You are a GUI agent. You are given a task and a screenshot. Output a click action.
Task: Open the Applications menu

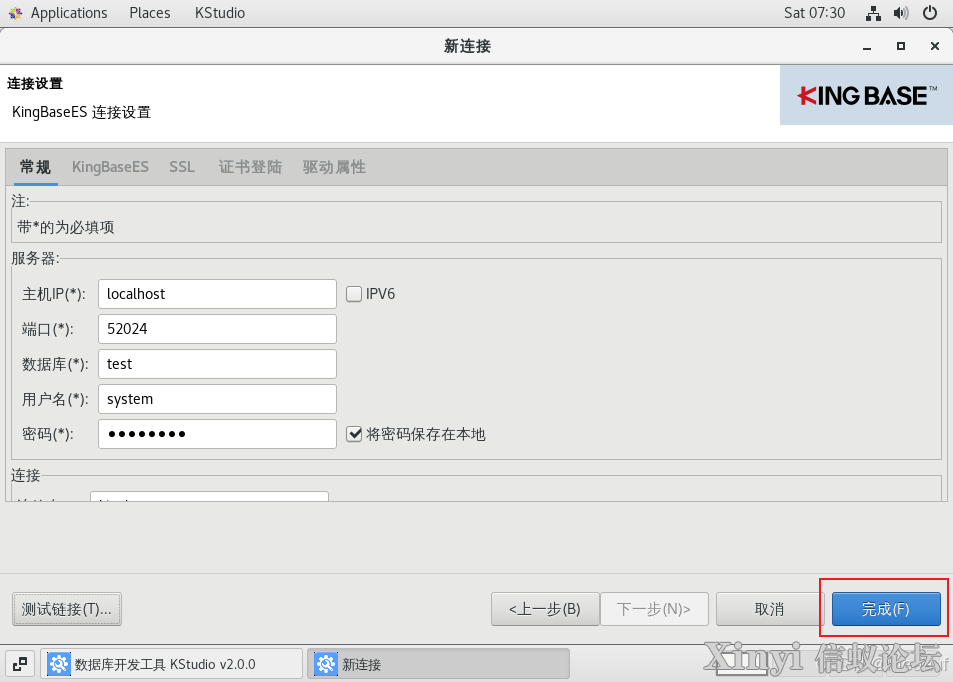click(69, 13)
